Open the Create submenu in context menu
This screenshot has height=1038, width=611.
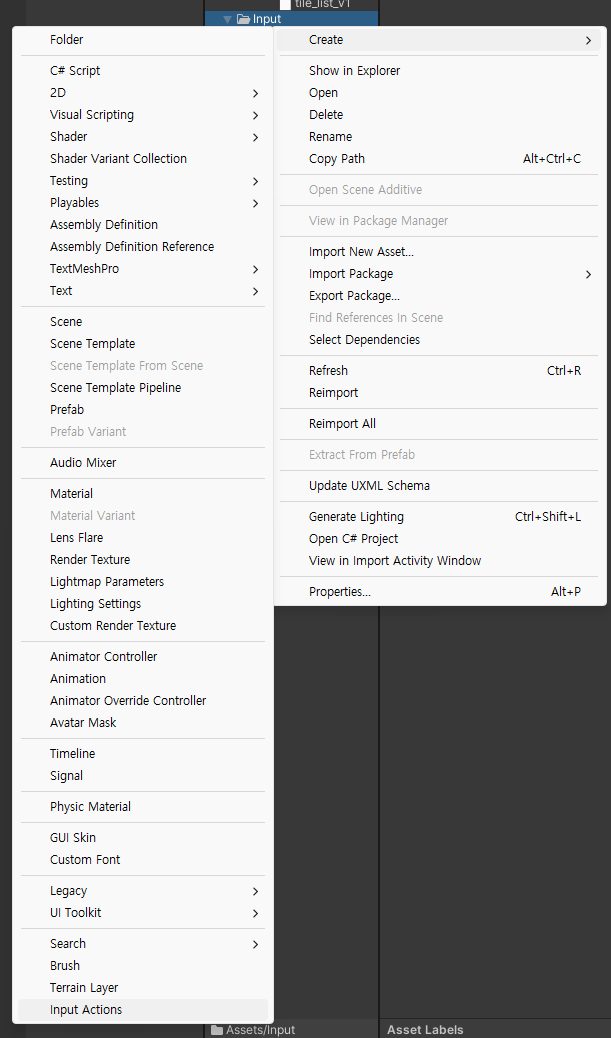click(439, 40)
